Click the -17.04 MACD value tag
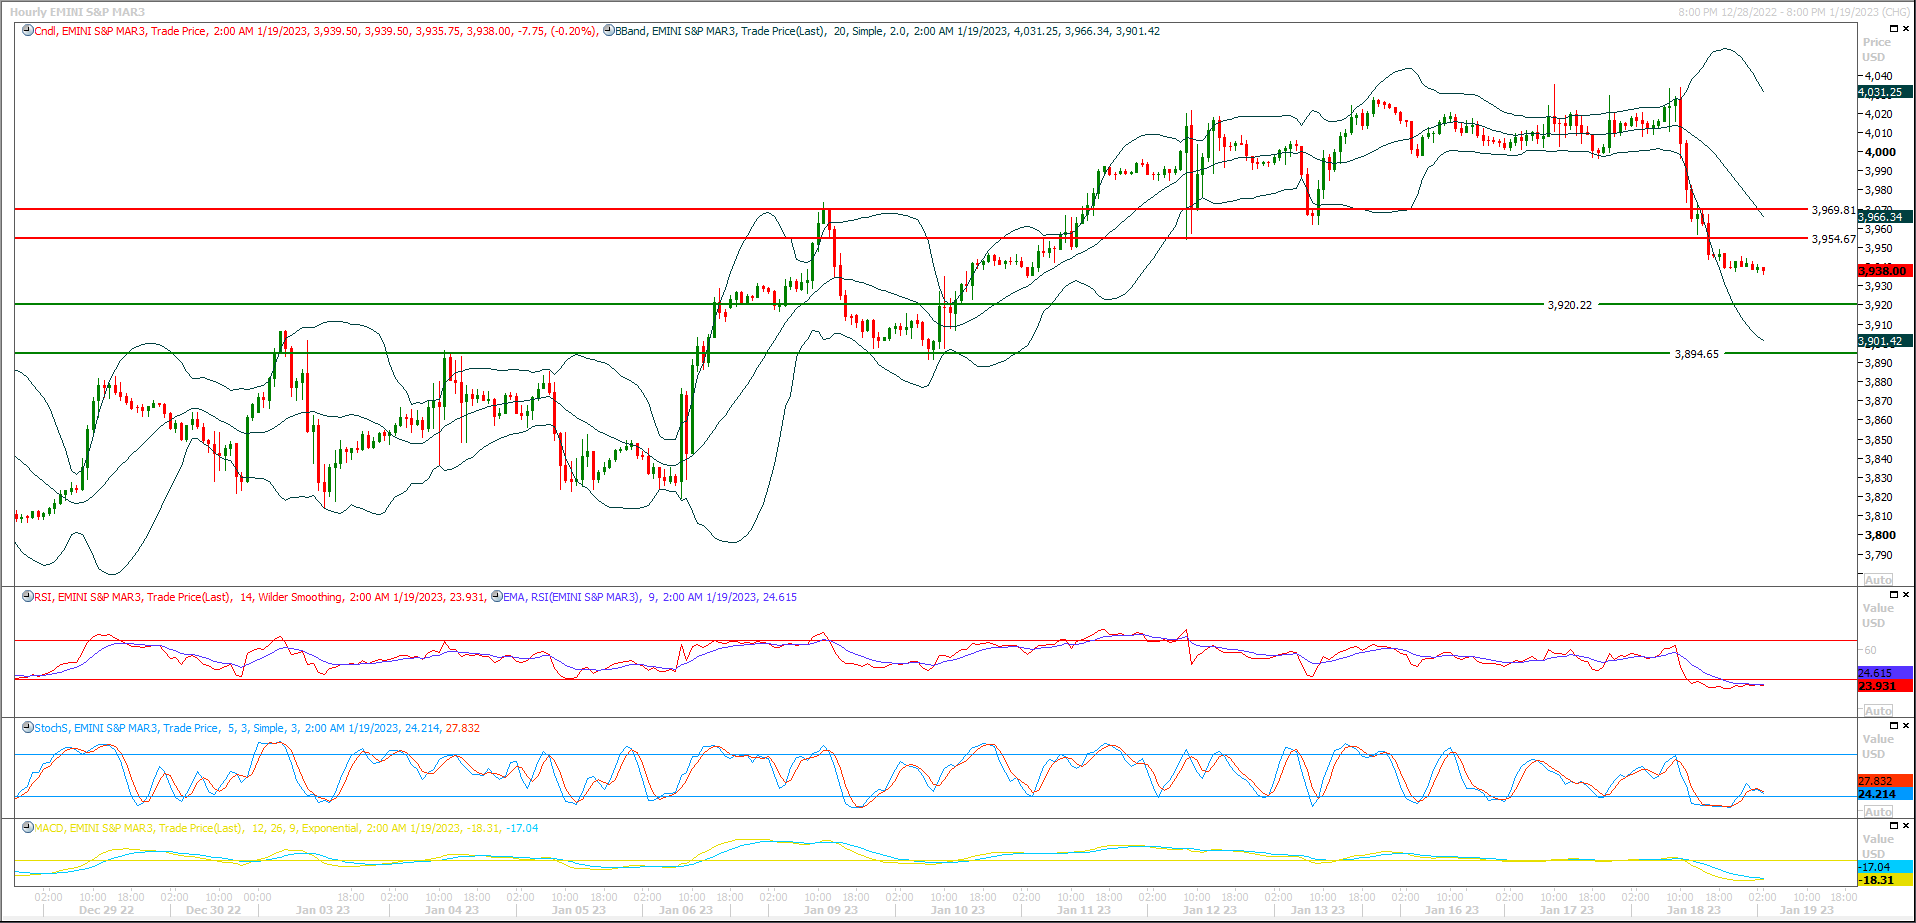1916x923 pixels. pos(1885,867)
